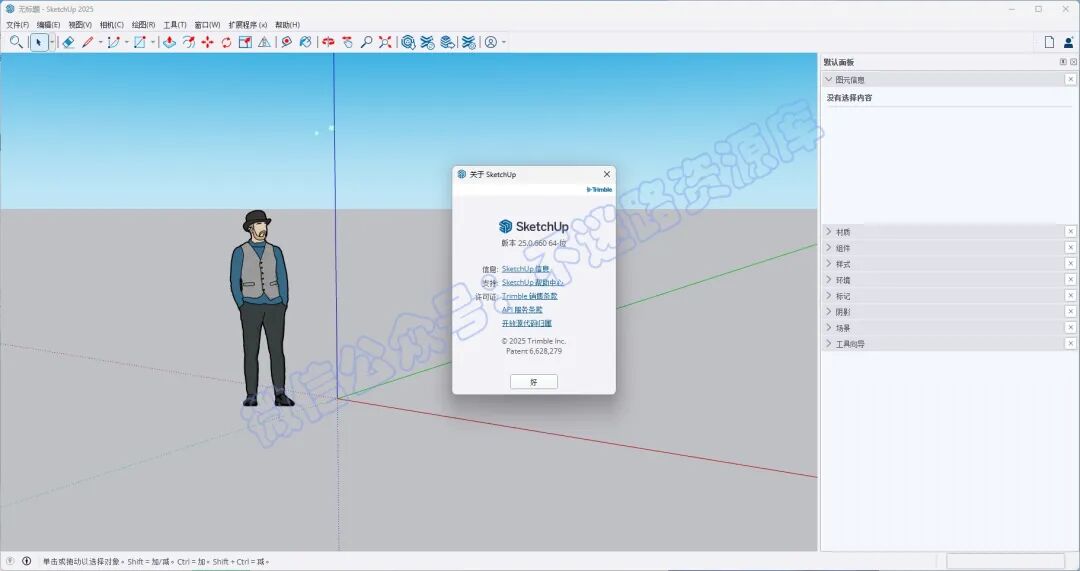Select the Rectangle shape tool
The height and width of the screenshot is (571, 1080).
(140, 42)
